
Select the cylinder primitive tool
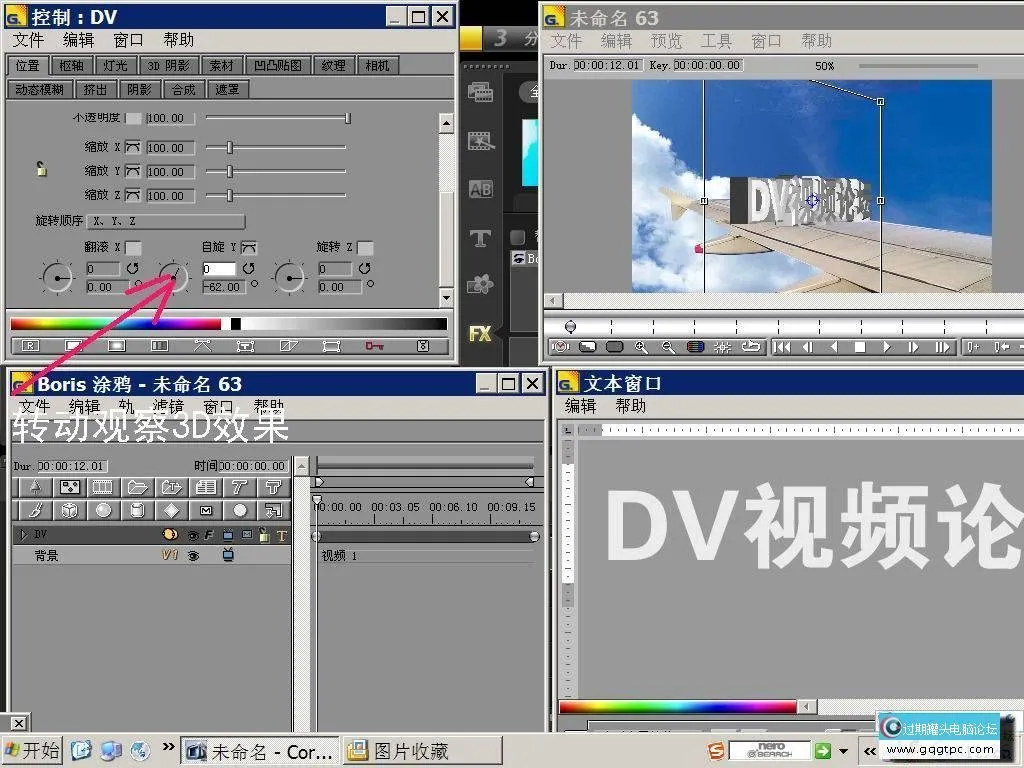137,510
